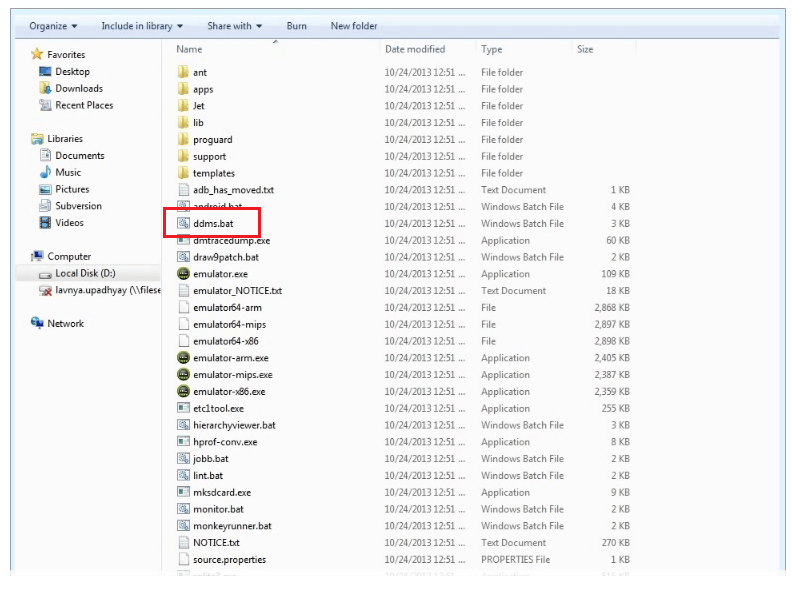Sort by Date modified column header
Screen dimensions: 800x591
415,49
